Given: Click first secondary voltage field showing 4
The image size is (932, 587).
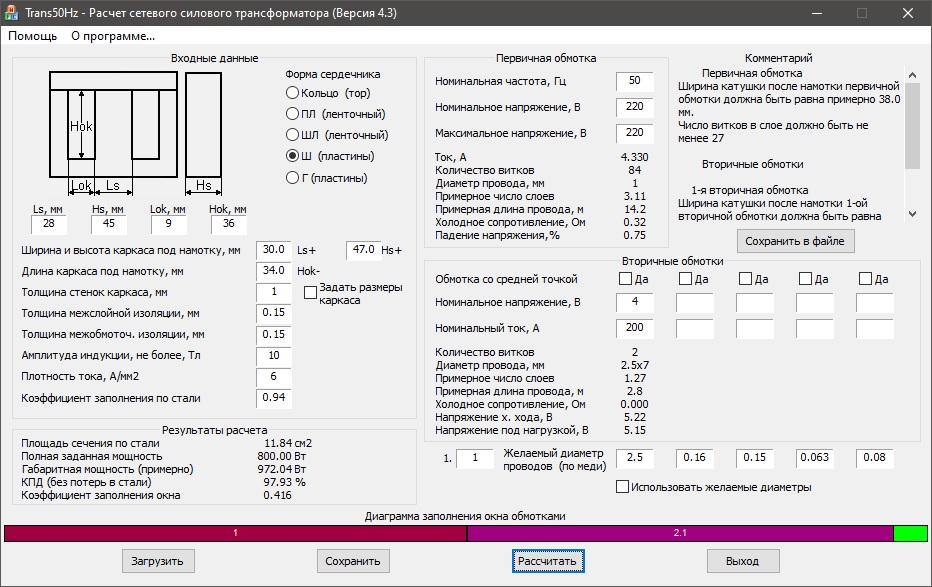Looking at the screenshot, I should point(635,302).
